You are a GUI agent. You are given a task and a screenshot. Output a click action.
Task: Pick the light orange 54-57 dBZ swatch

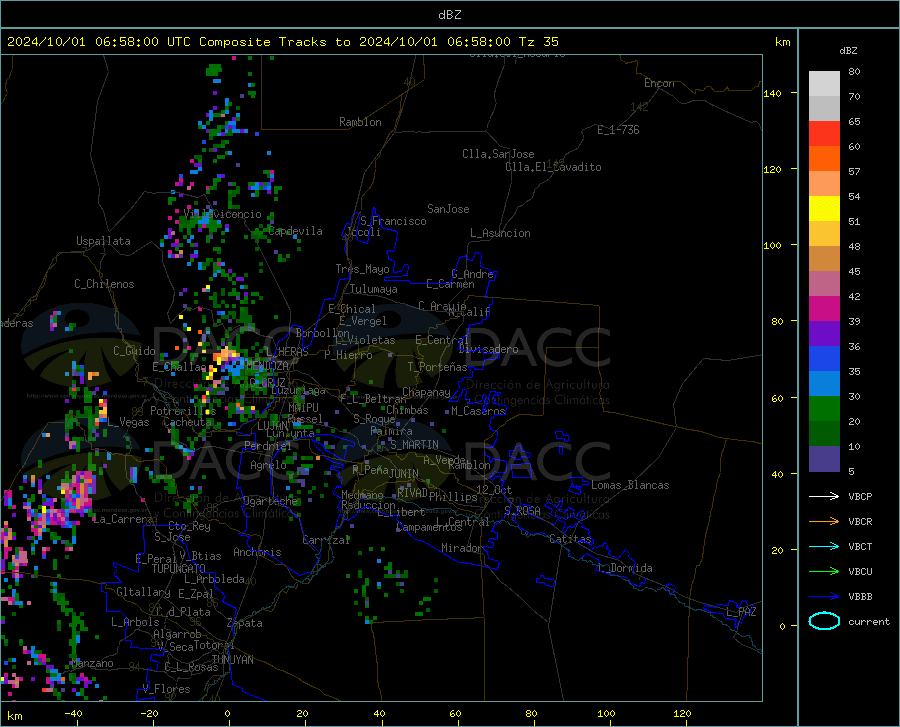coord(824,184)
